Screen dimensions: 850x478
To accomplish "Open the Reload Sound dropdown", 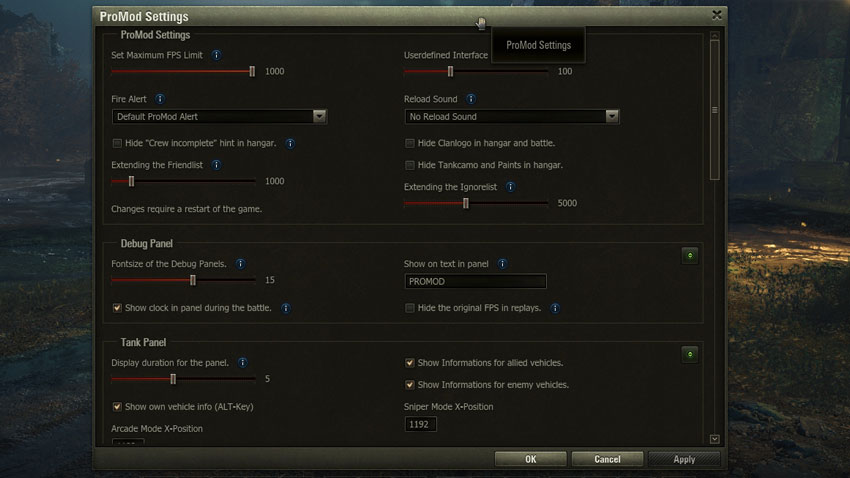I will click(x=512, y=117).
